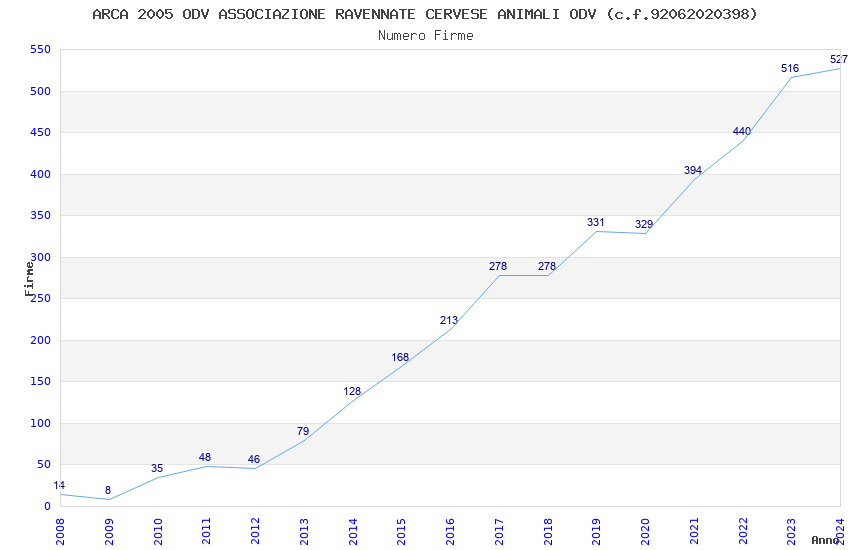Click the x-axis year 2024
Viewport: 850px width, 550px height.
point(840,531)
